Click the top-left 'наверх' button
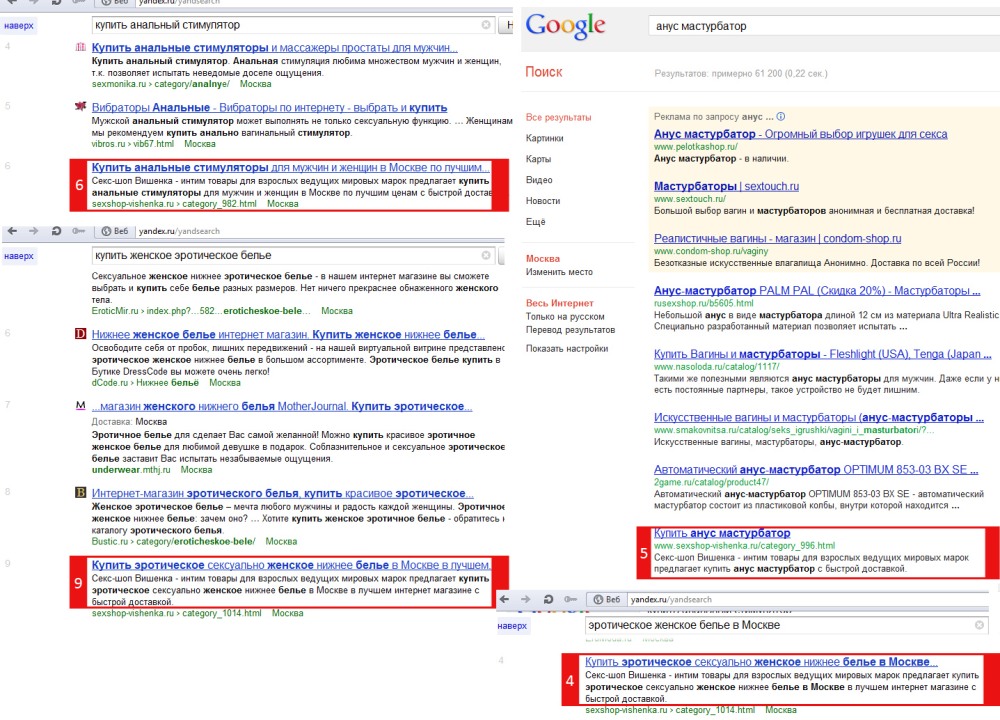The image size is (1000, 720). click(x=19, y=26)
